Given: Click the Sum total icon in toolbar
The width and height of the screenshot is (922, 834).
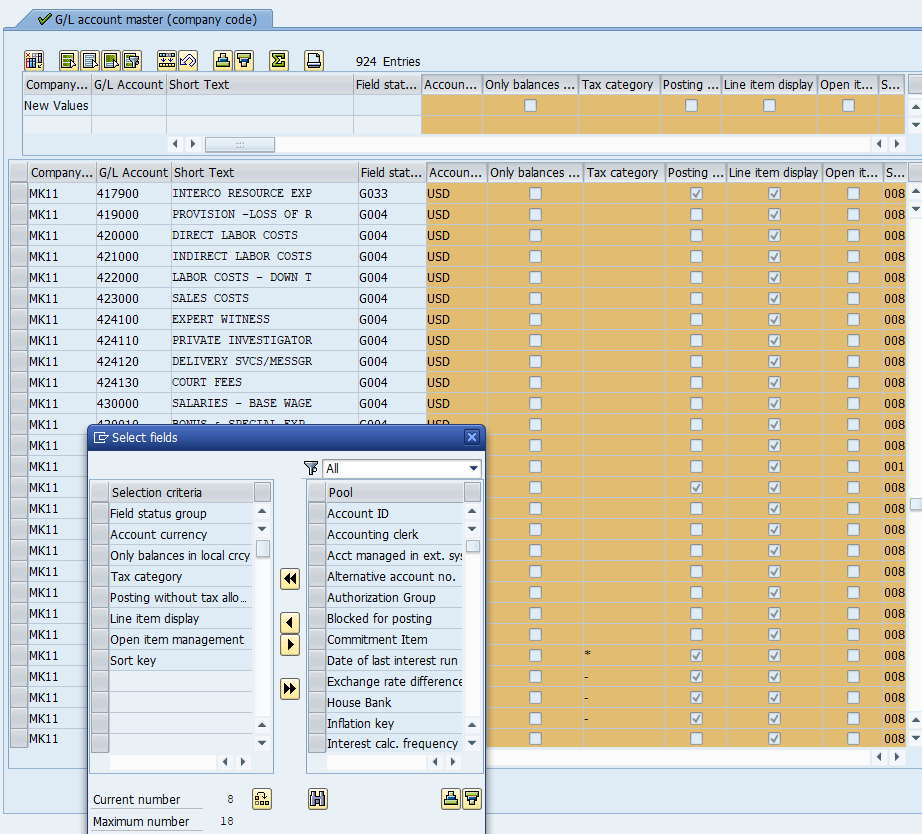Looking at the screenshot, I should click(x=279, y=61).
